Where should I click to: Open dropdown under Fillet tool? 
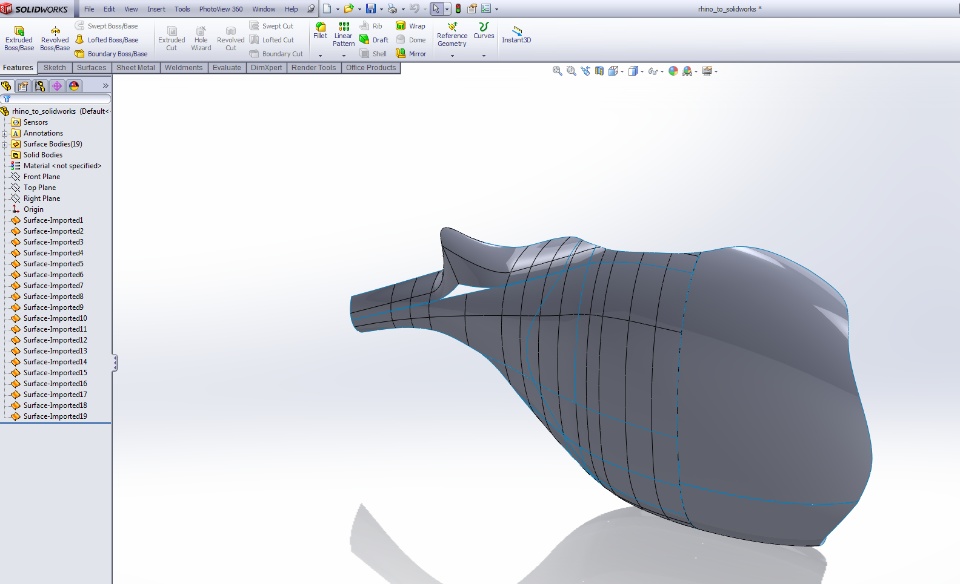[320, 56]
